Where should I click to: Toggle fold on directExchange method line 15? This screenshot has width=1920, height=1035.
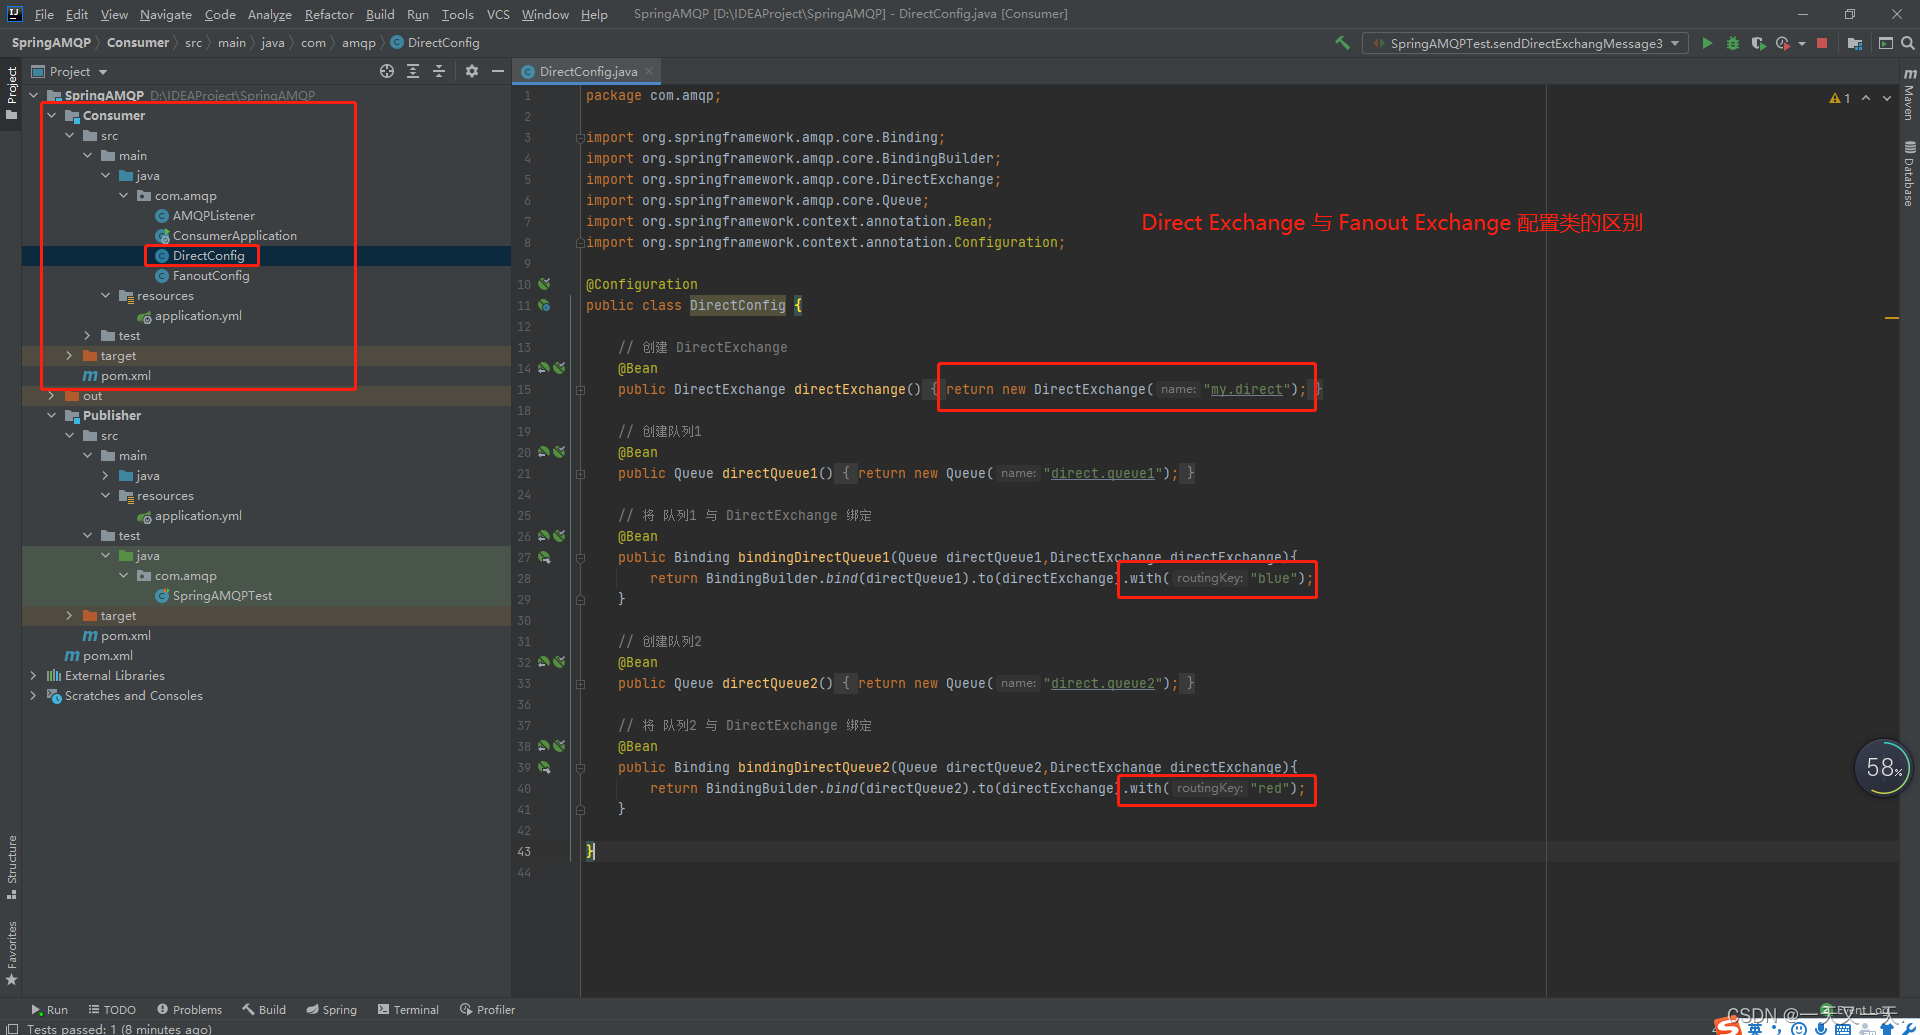coord(580,390)
